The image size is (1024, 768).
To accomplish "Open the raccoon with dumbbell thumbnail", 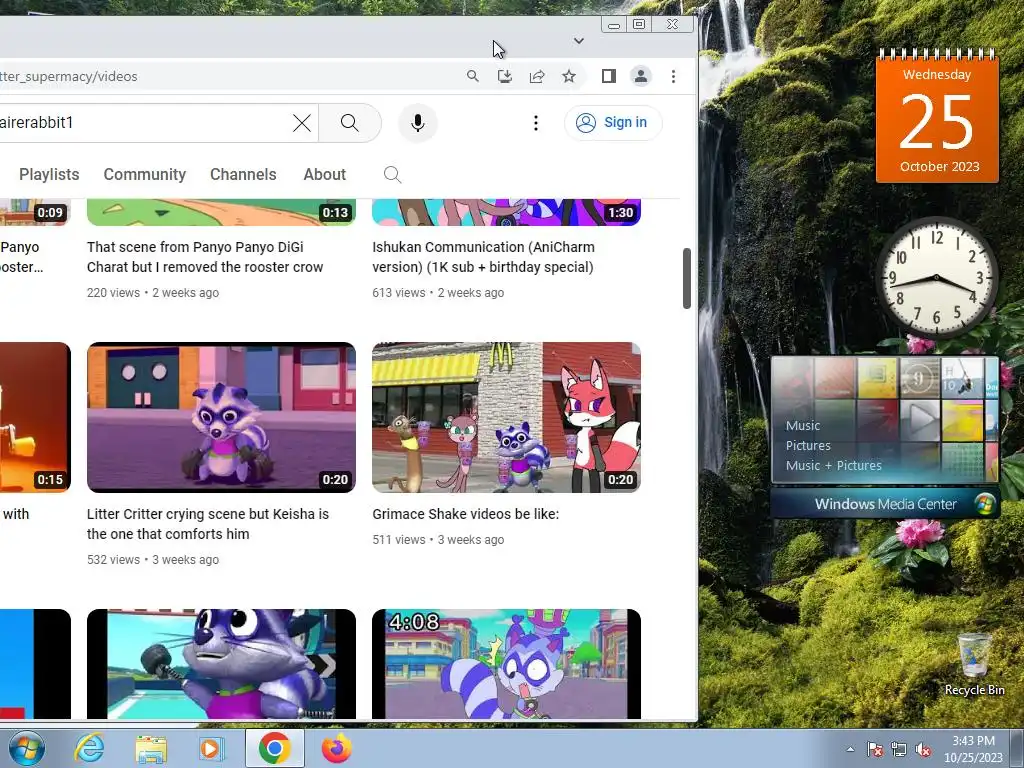I will pos(221,664).
